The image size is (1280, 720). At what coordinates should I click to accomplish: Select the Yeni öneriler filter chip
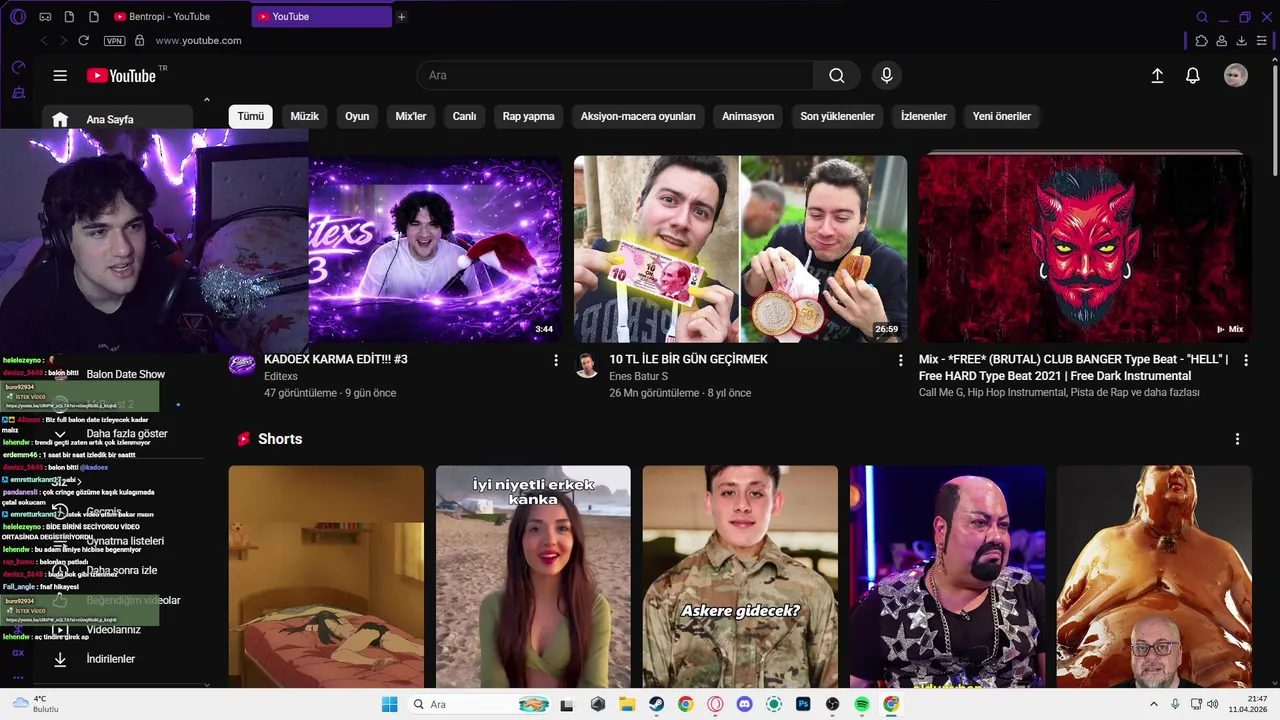[x=1002, y=116]
